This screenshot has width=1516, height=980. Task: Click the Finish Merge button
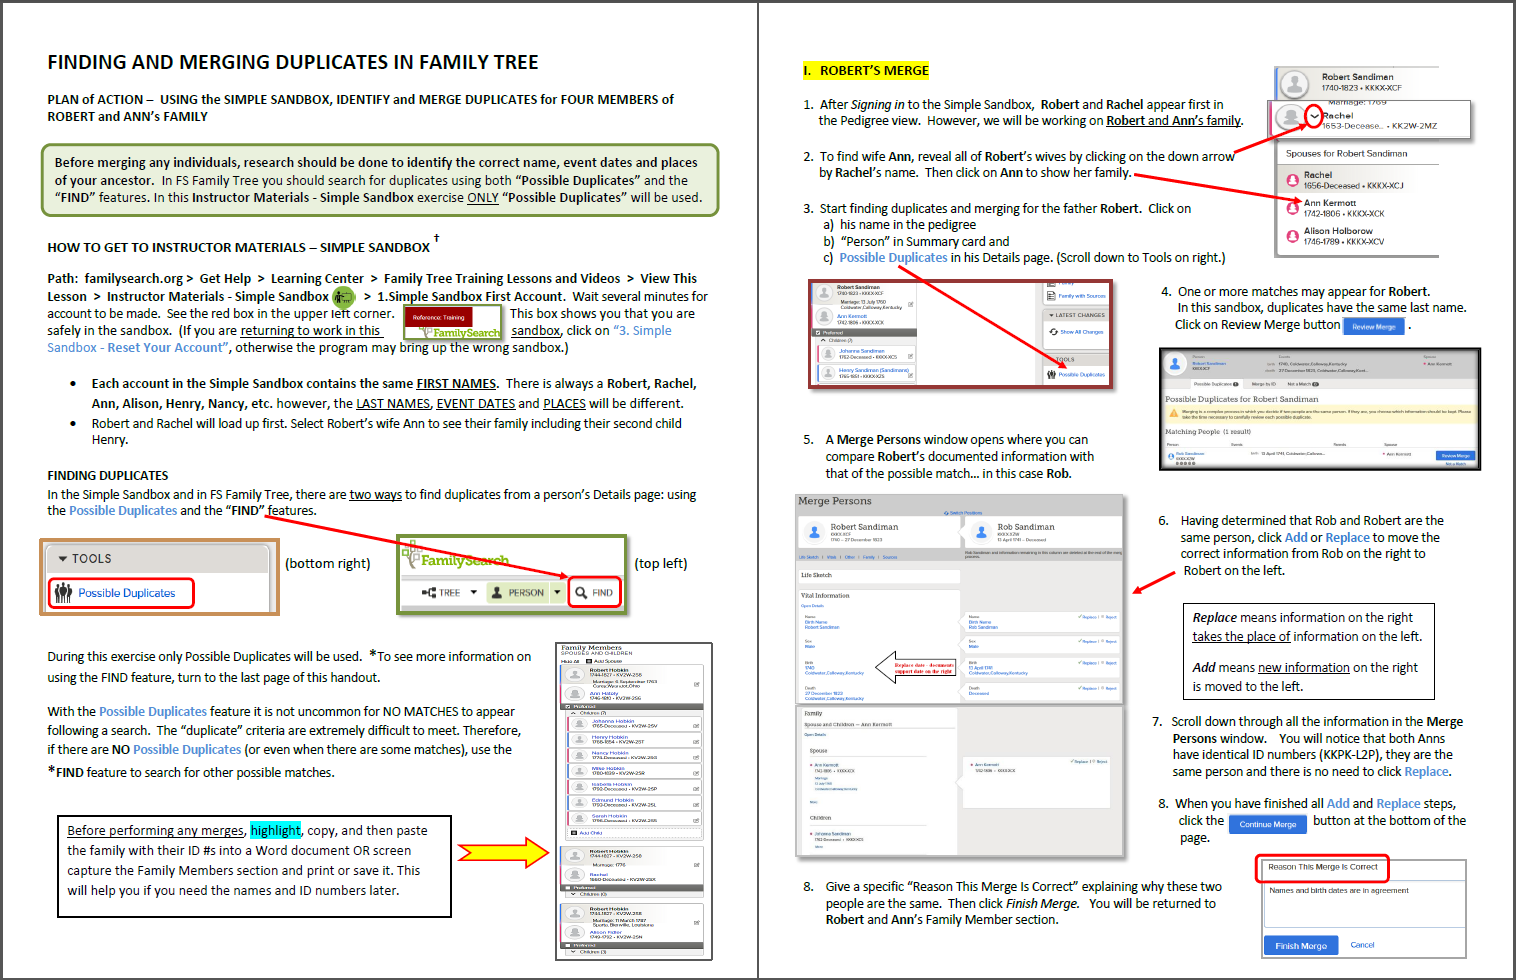click(1300, 945)
